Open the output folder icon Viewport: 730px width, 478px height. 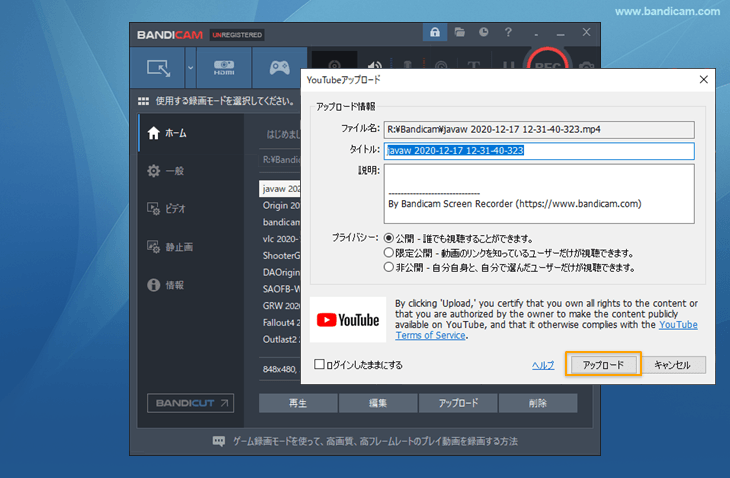(x=460, y=32)
